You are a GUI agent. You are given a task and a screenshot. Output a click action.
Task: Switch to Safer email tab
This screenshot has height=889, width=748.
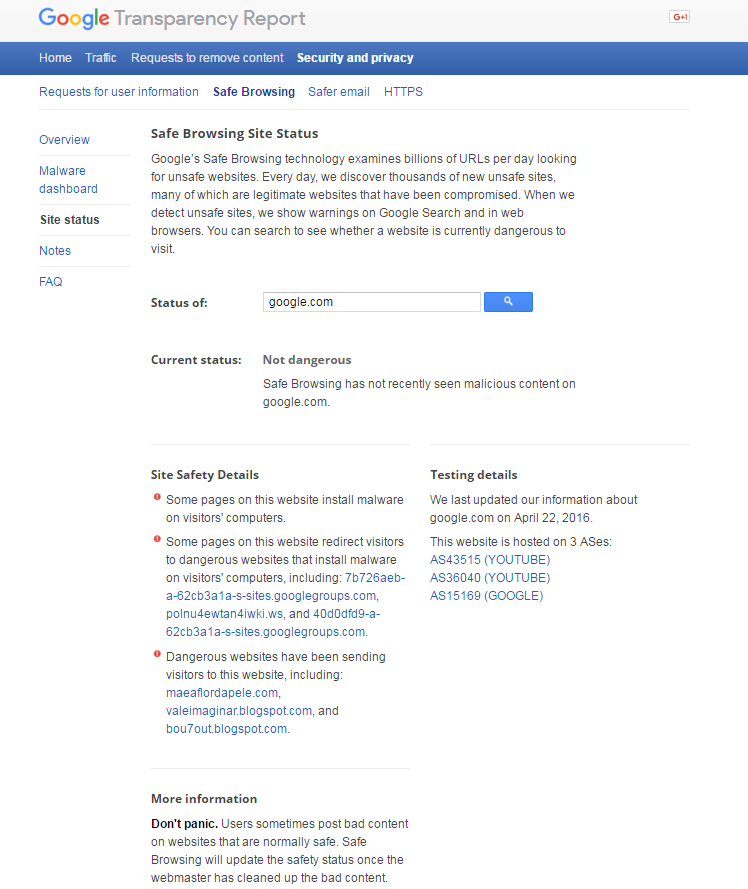[339, 92]
